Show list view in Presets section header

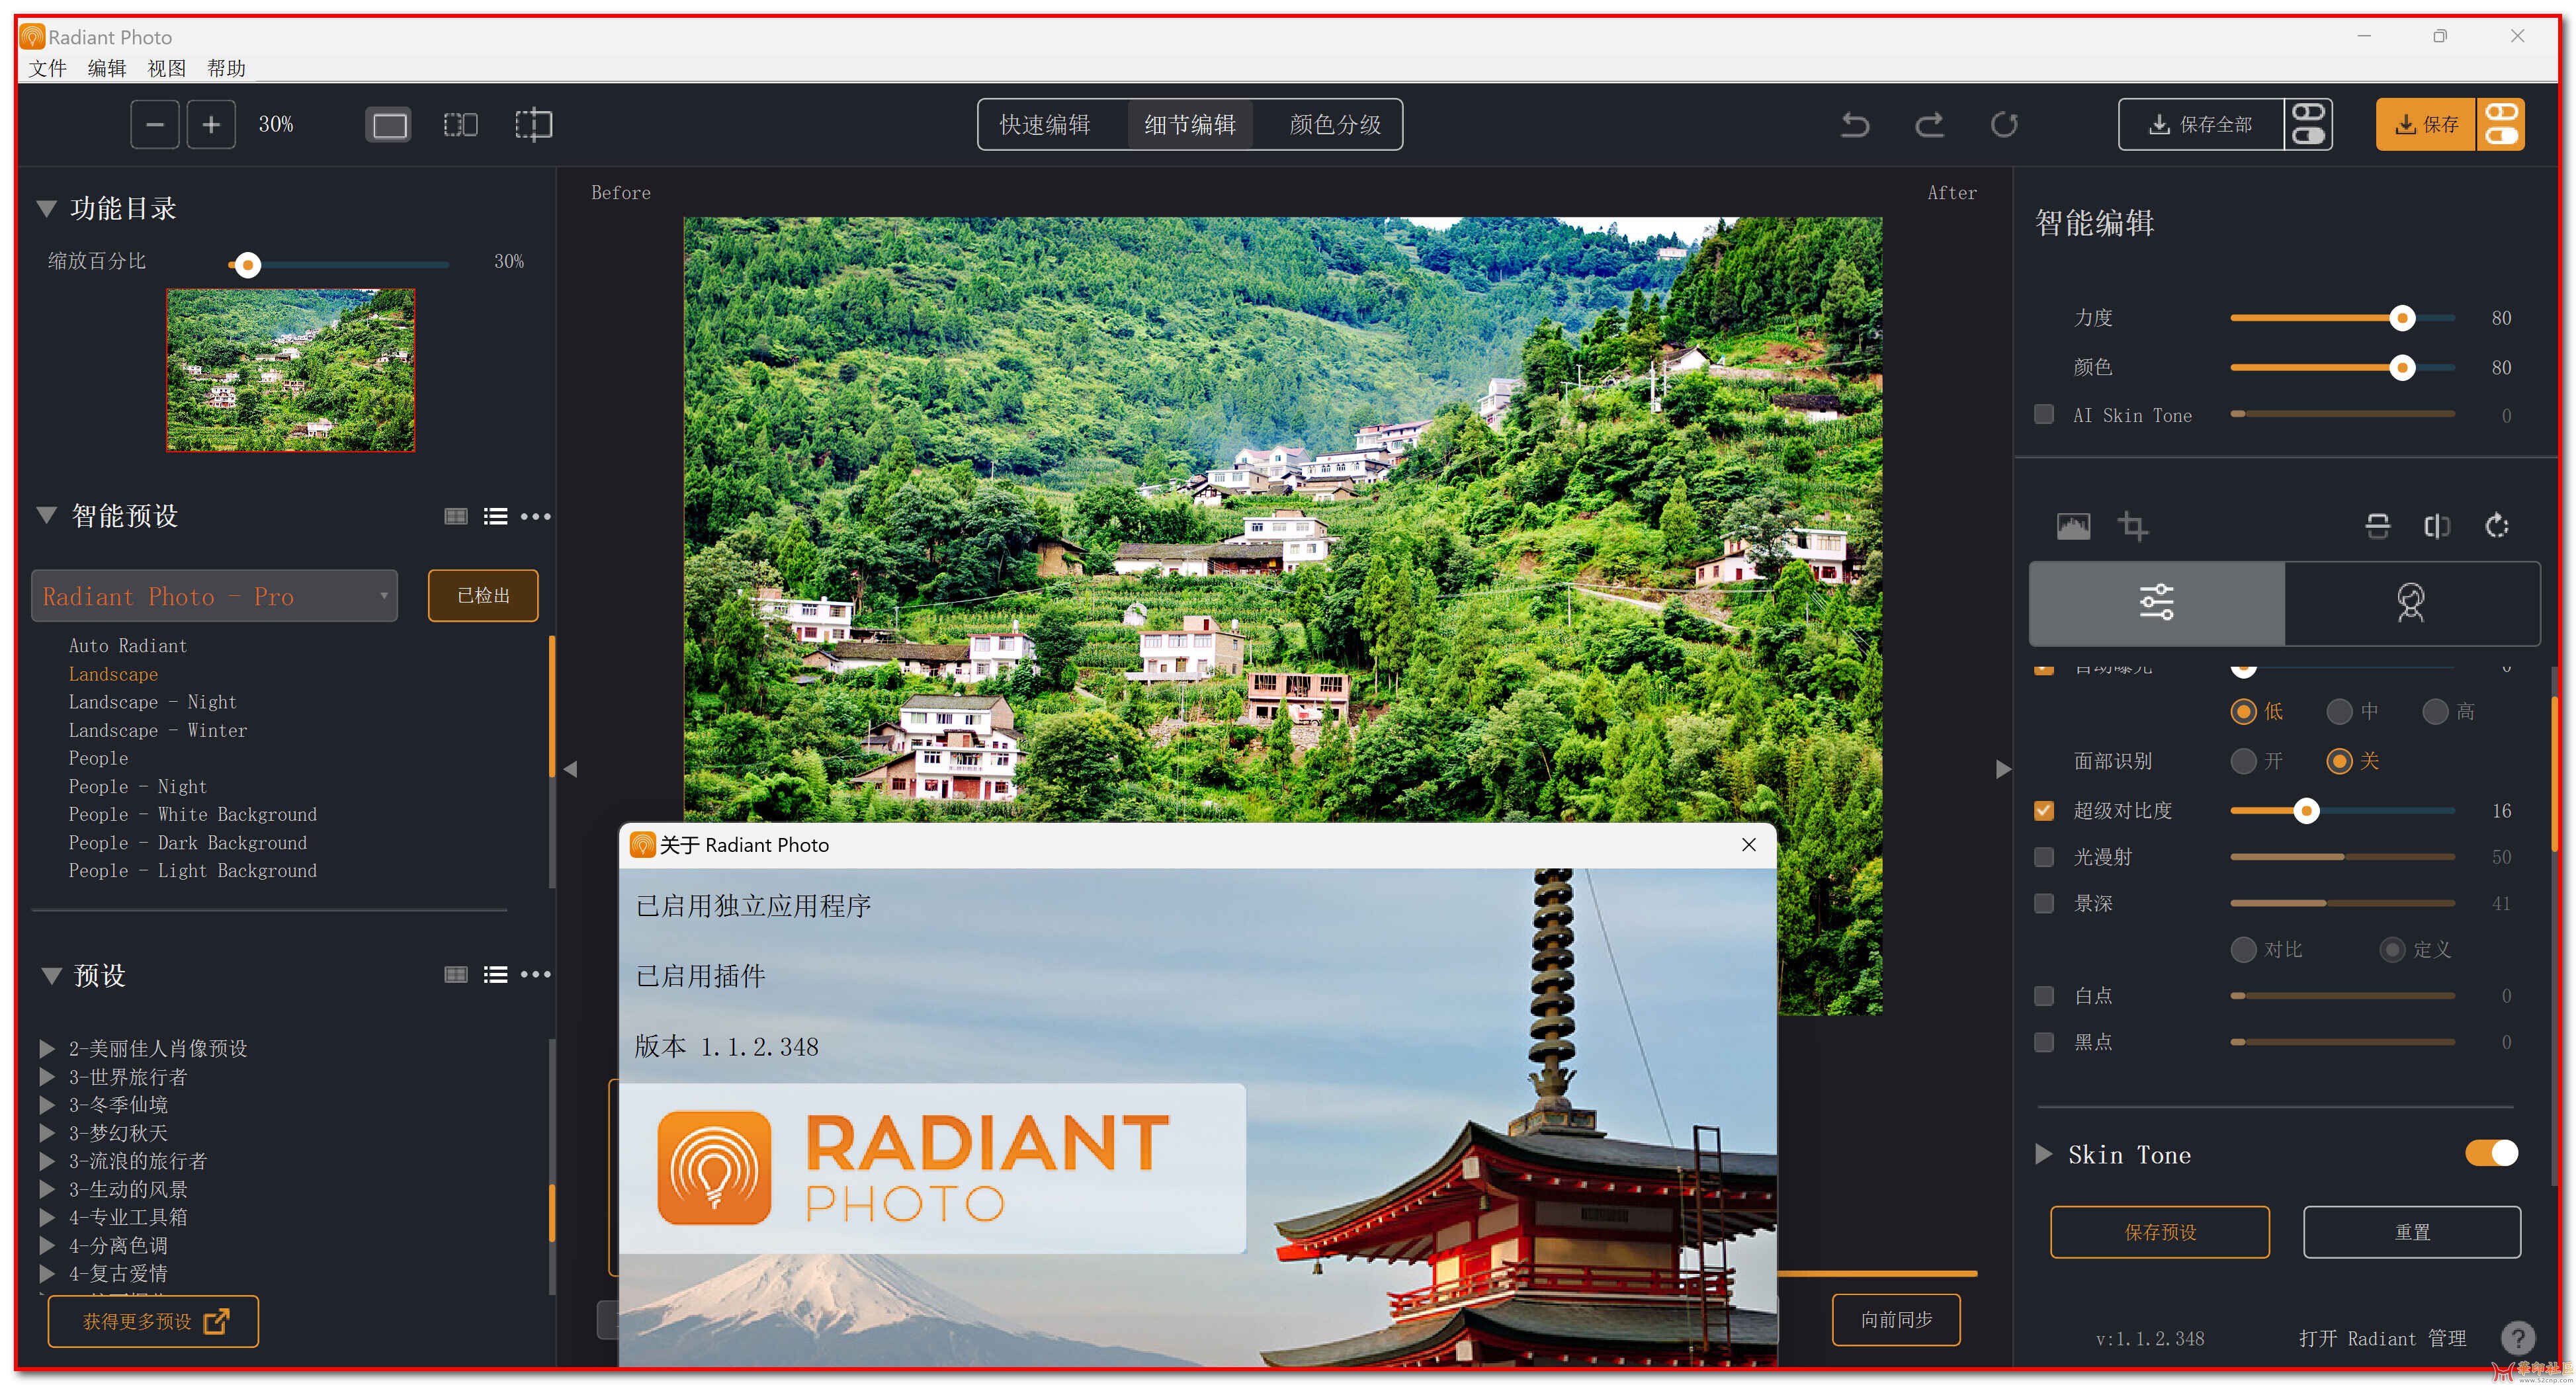(x=496, y=975)
